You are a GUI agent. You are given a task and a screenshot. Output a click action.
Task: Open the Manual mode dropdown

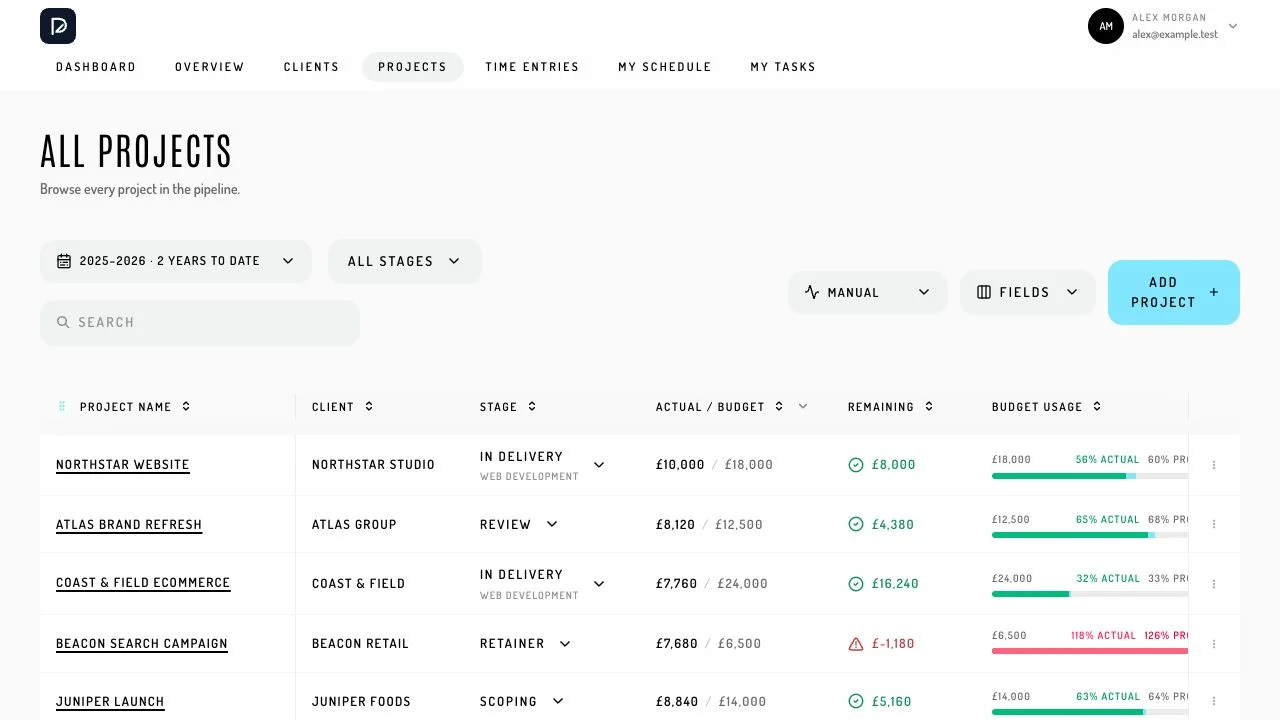point(868,292)
